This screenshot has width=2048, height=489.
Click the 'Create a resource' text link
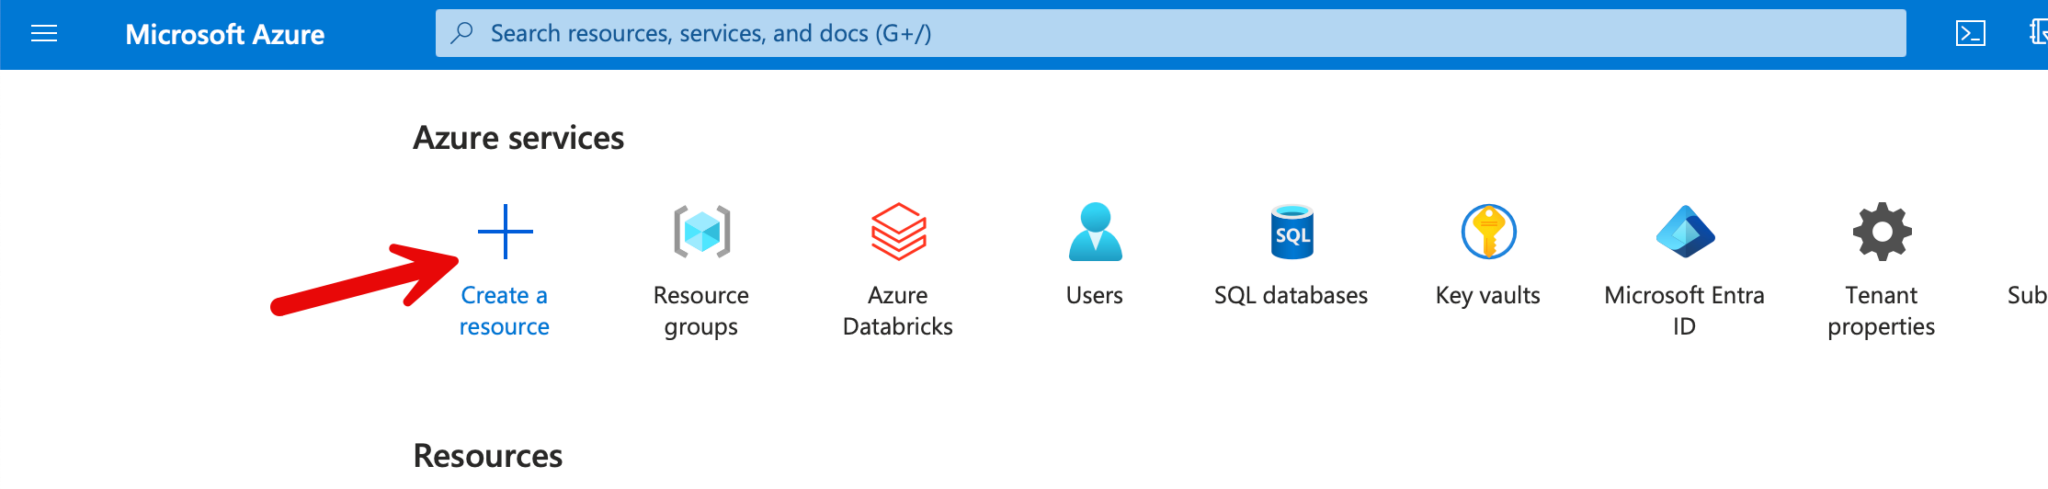point(504,310)
